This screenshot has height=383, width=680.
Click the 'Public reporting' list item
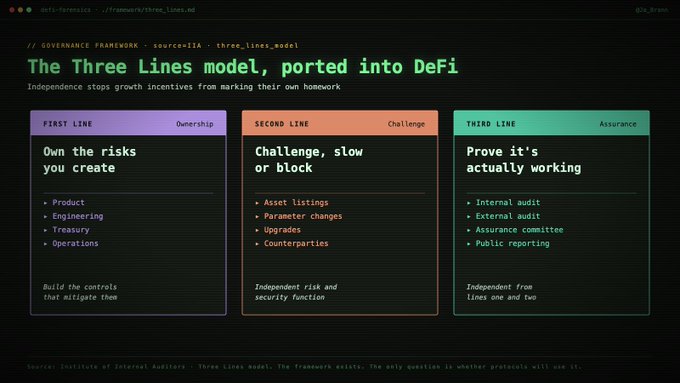point(513,243)
